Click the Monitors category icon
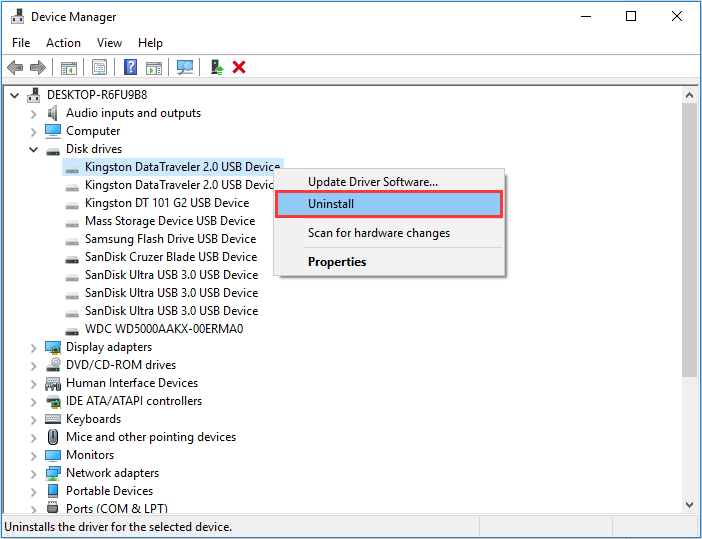 tap(53, 455)
